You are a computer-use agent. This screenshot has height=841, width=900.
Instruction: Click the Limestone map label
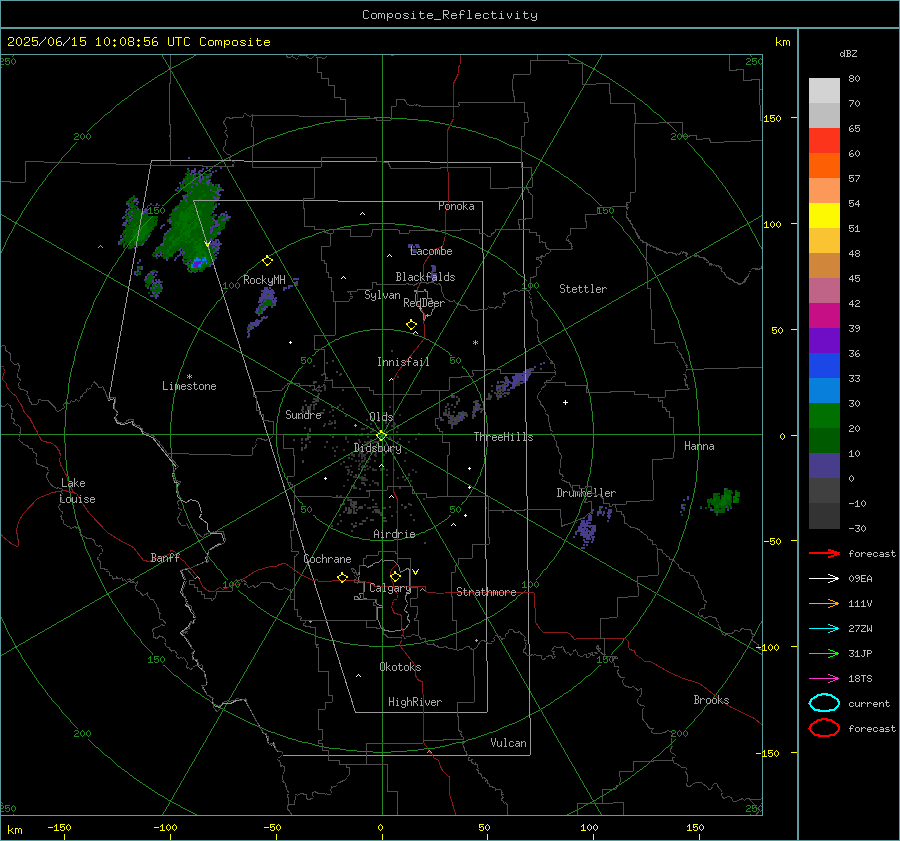pos(189,386)
